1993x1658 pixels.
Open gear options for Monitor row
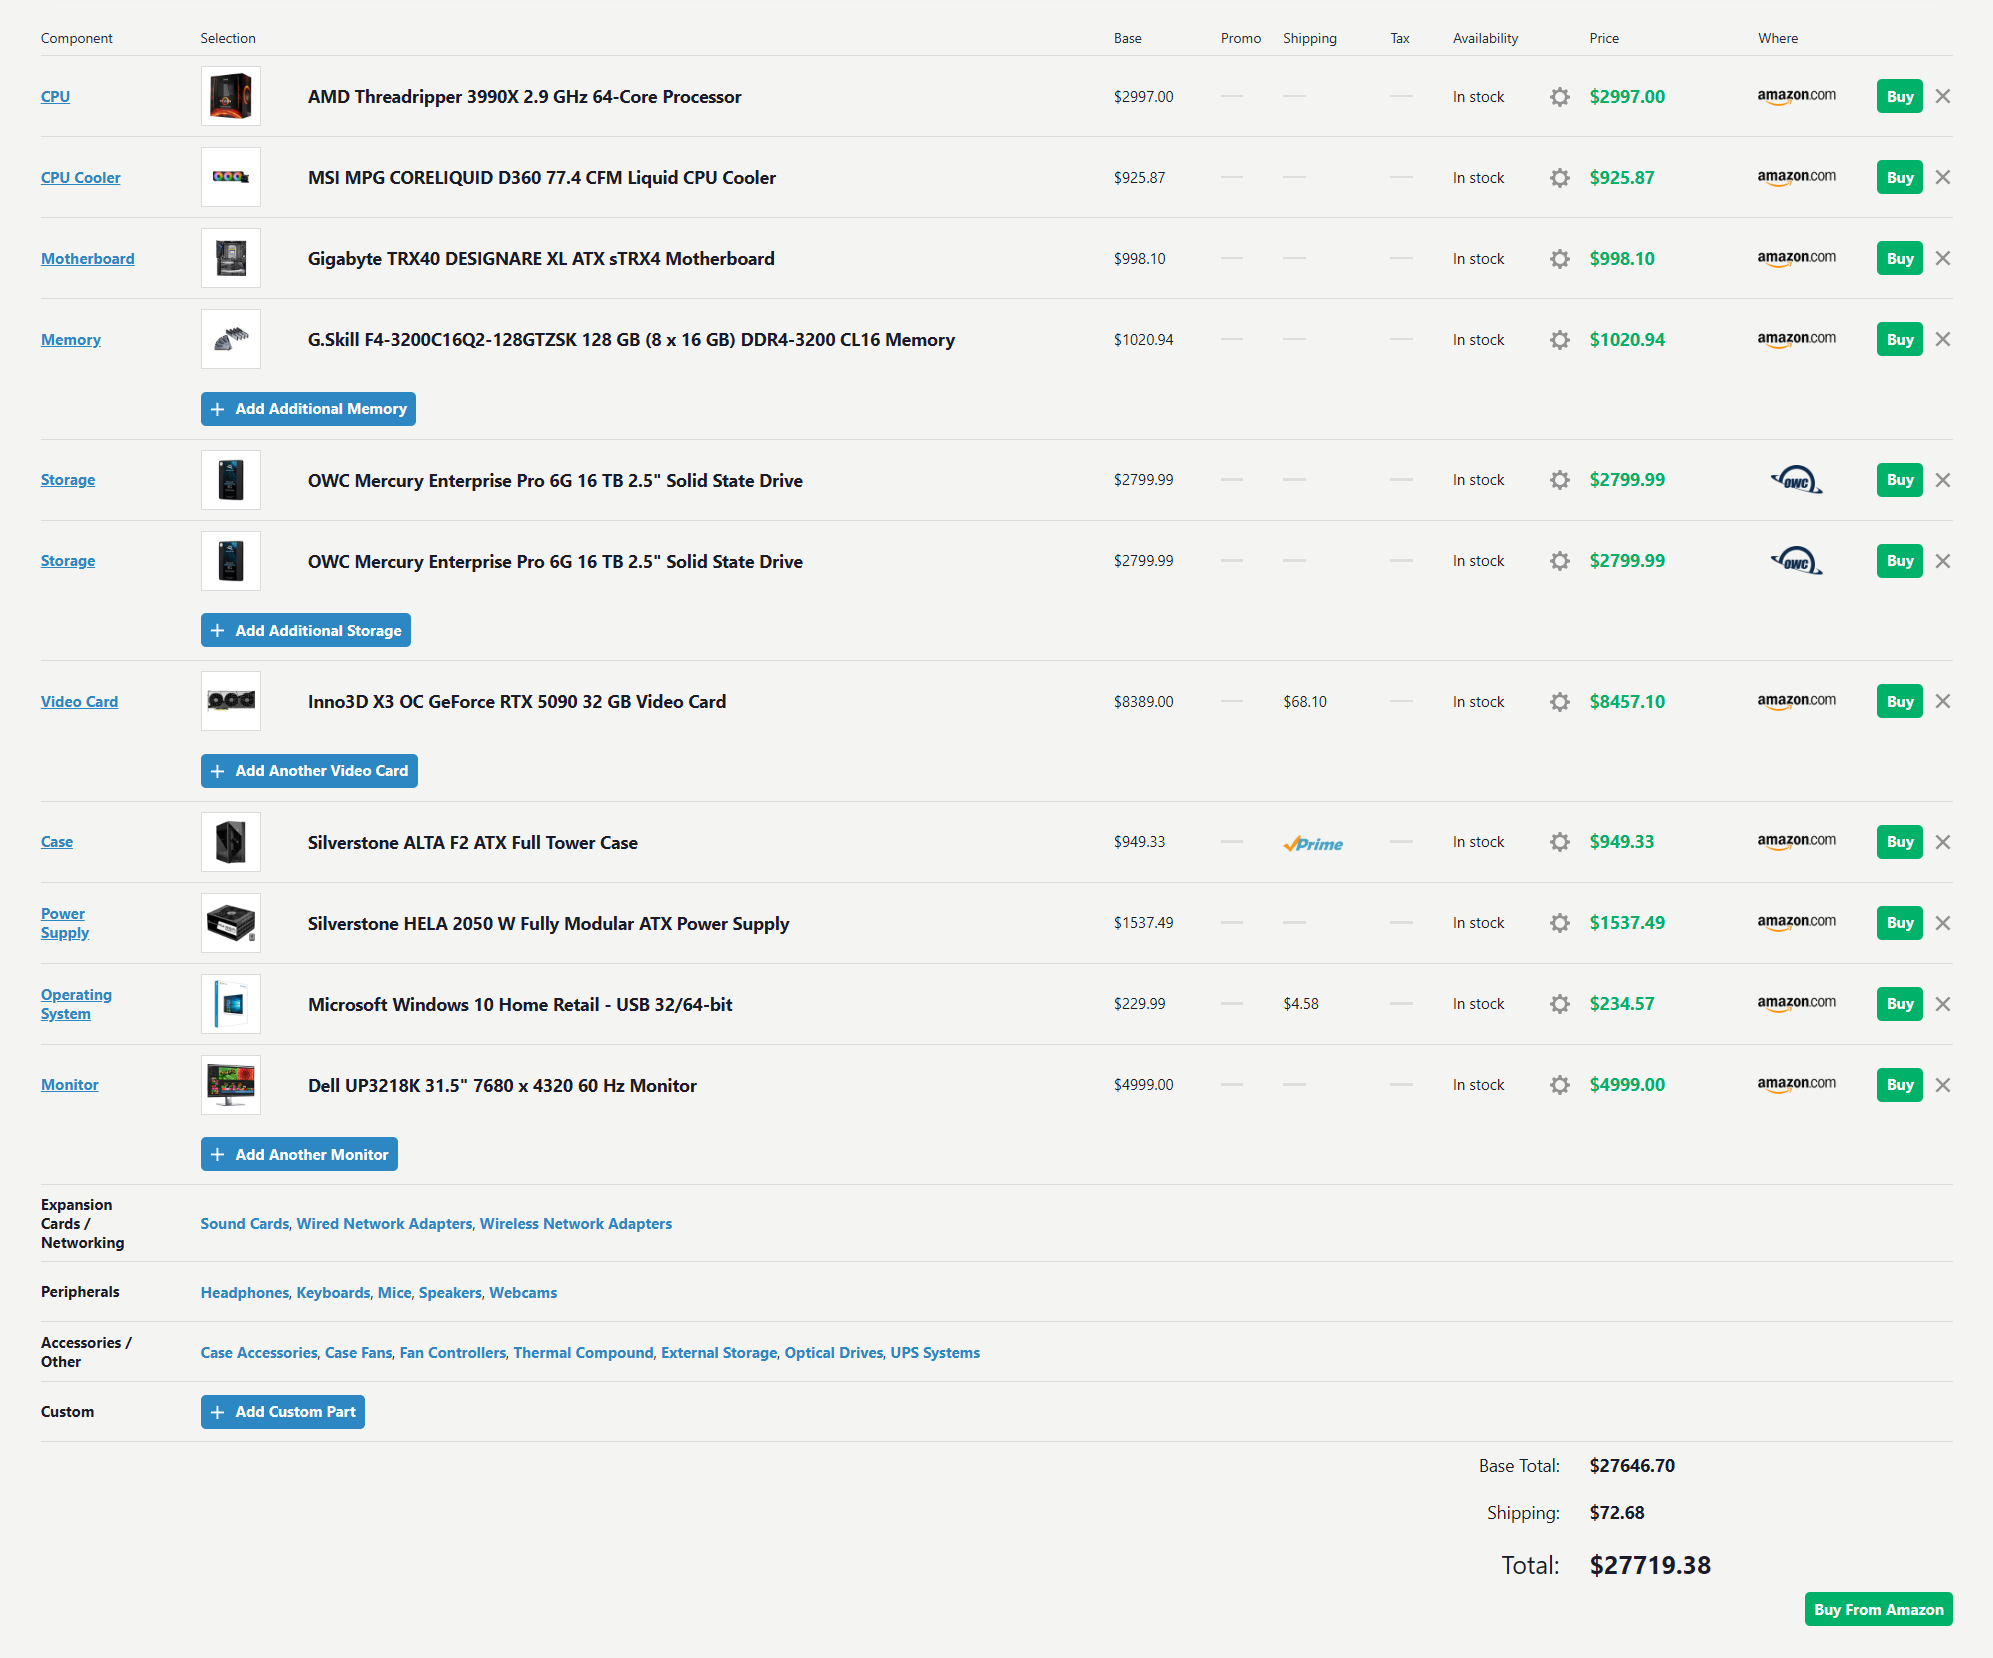(1559, 1085)
